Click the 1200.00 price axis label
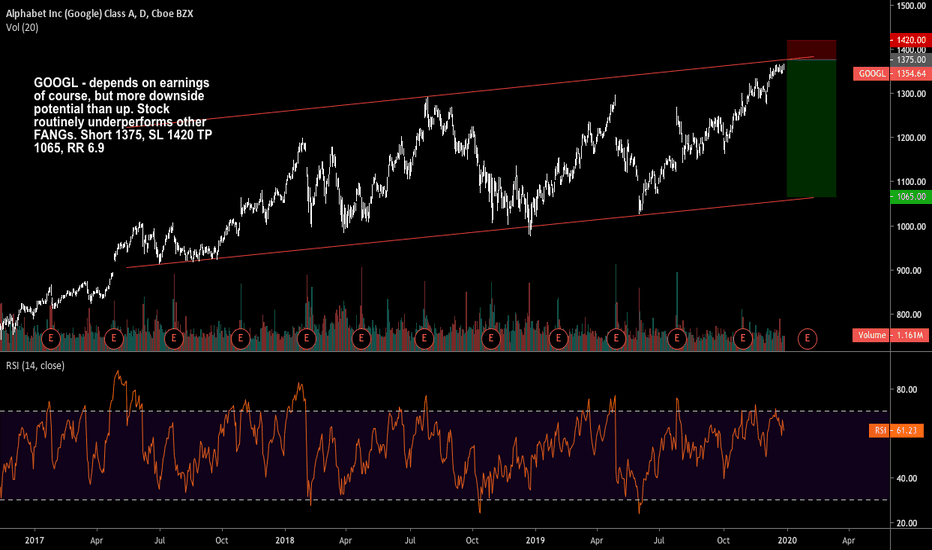 click(x=911, y=138)
